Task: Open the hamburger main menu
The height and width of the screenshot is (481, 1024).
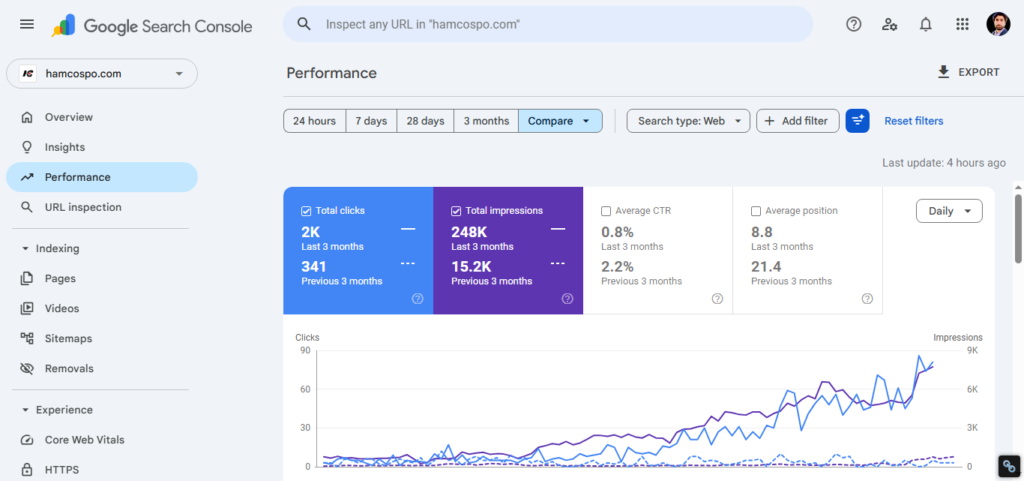Action: 27,24
